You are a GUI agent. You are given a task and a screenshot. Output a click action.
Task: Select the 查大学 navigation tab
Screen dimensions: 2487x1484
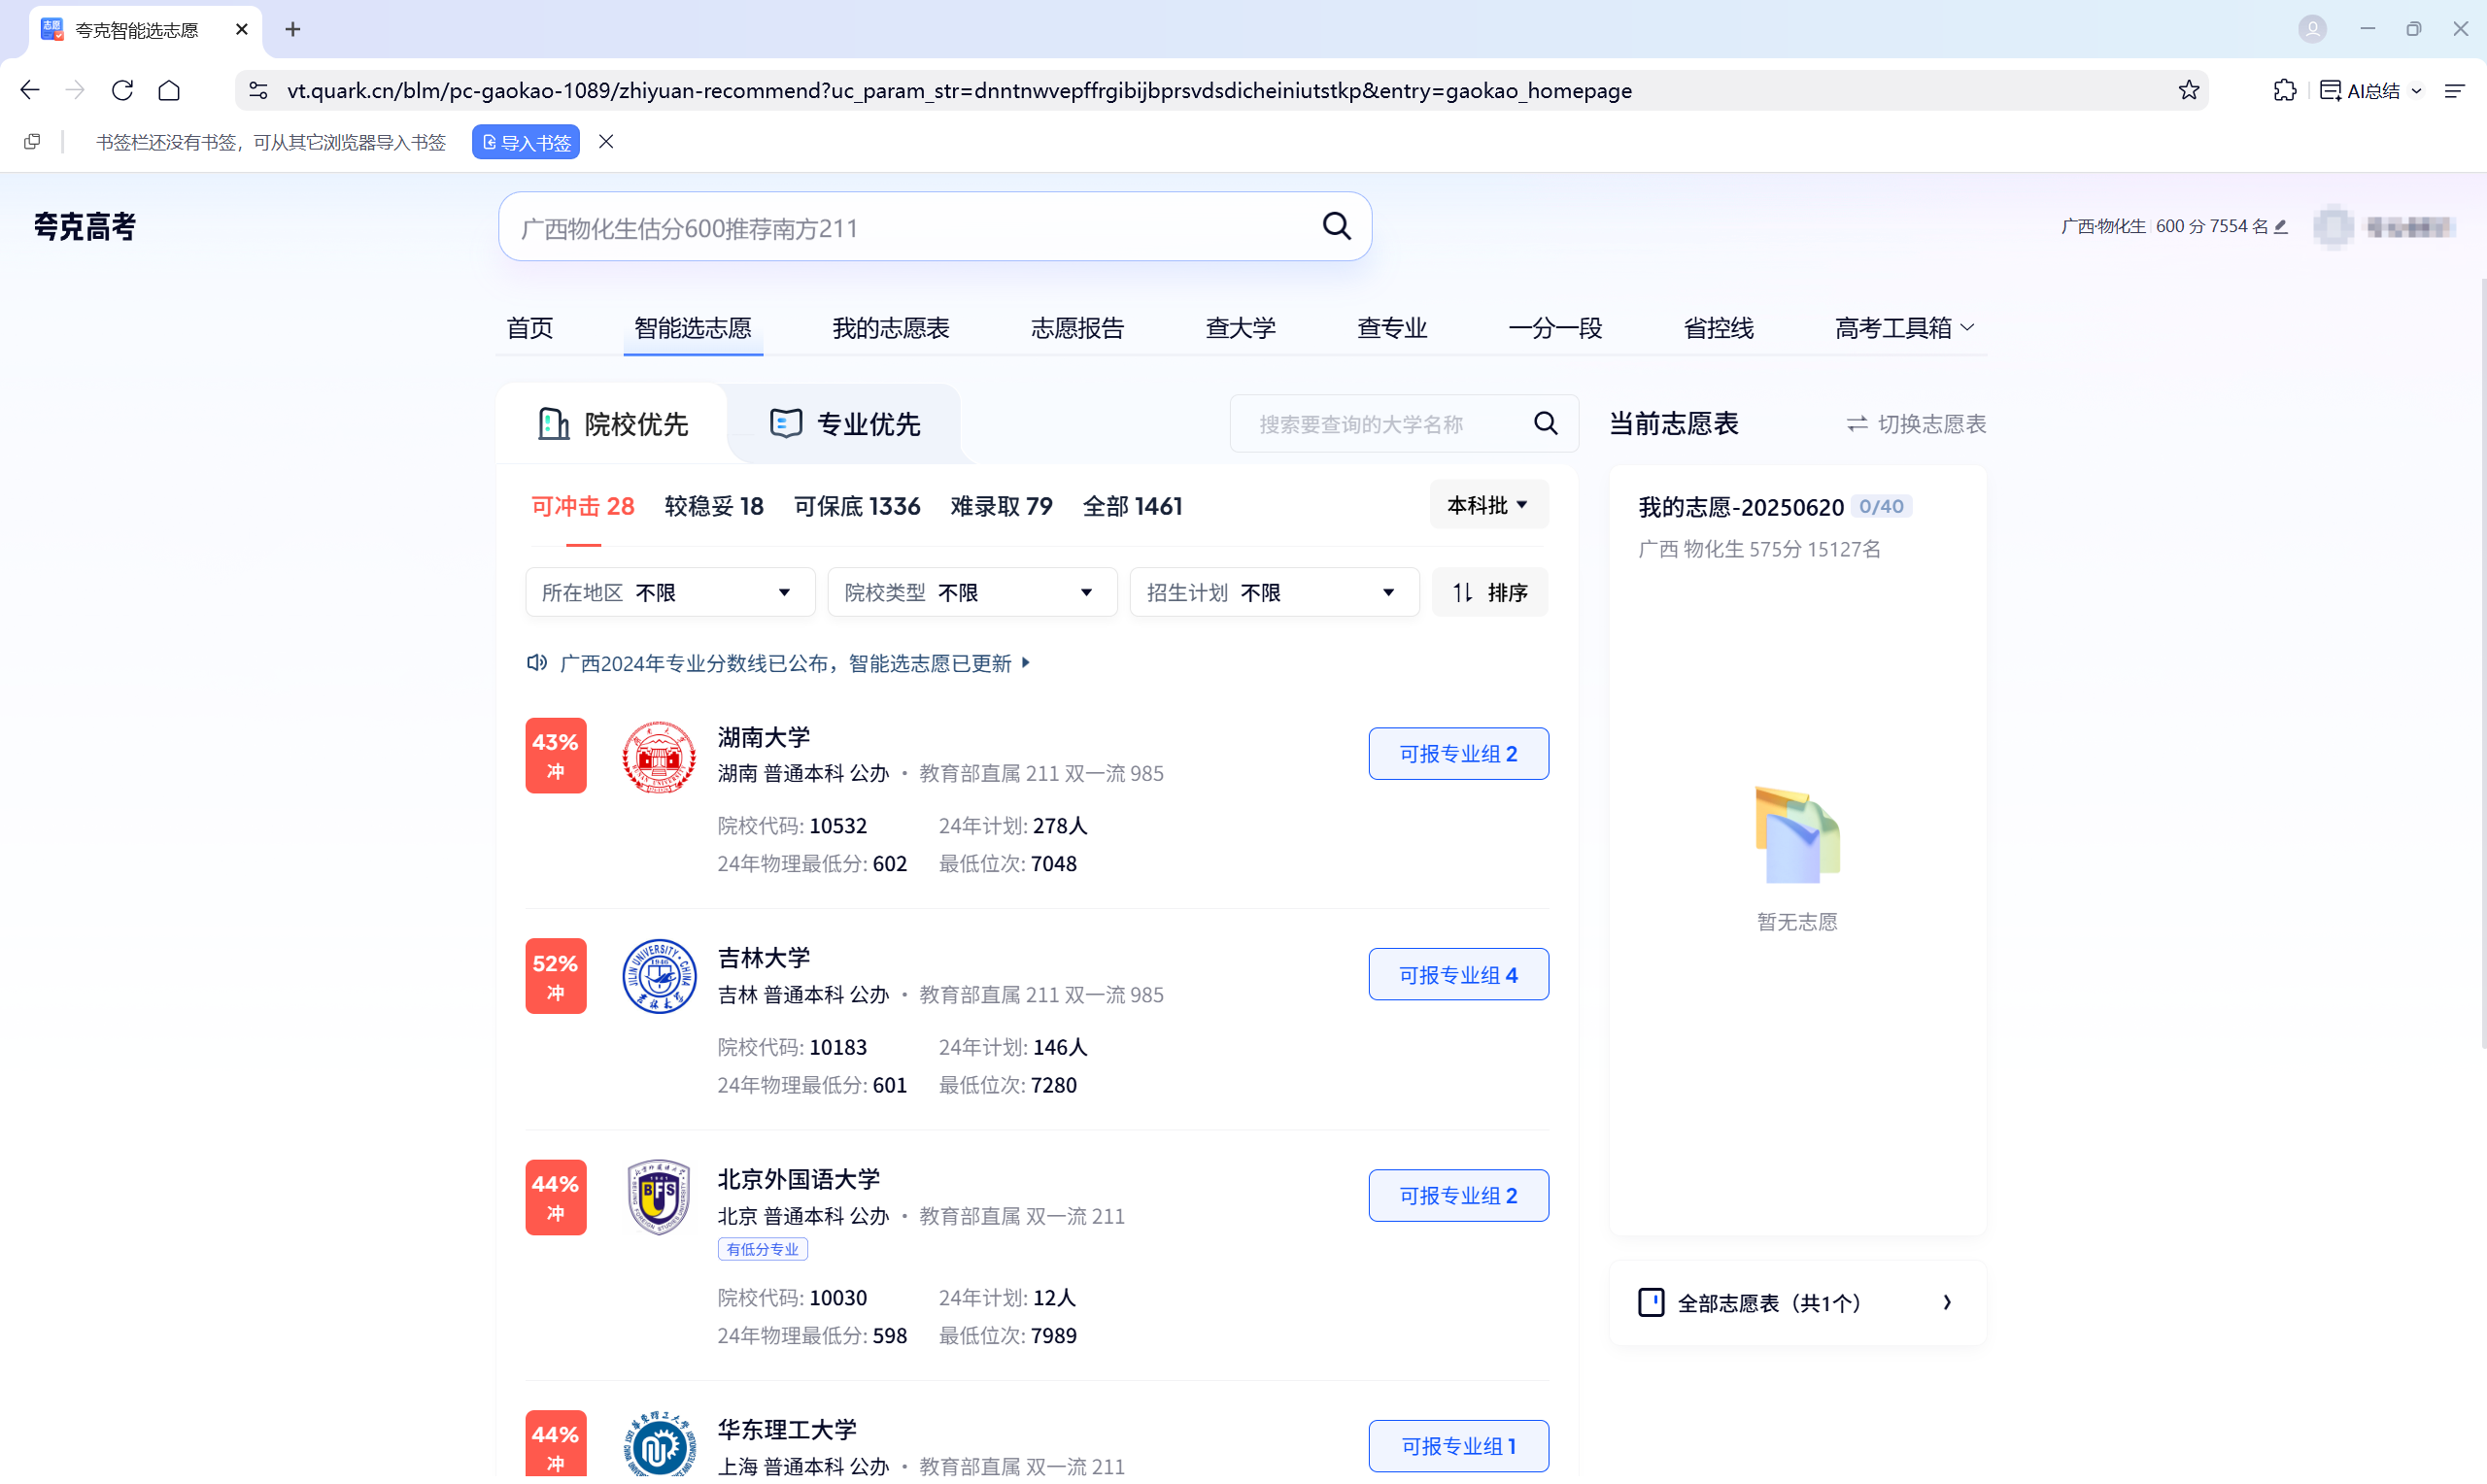[1240, 327]
